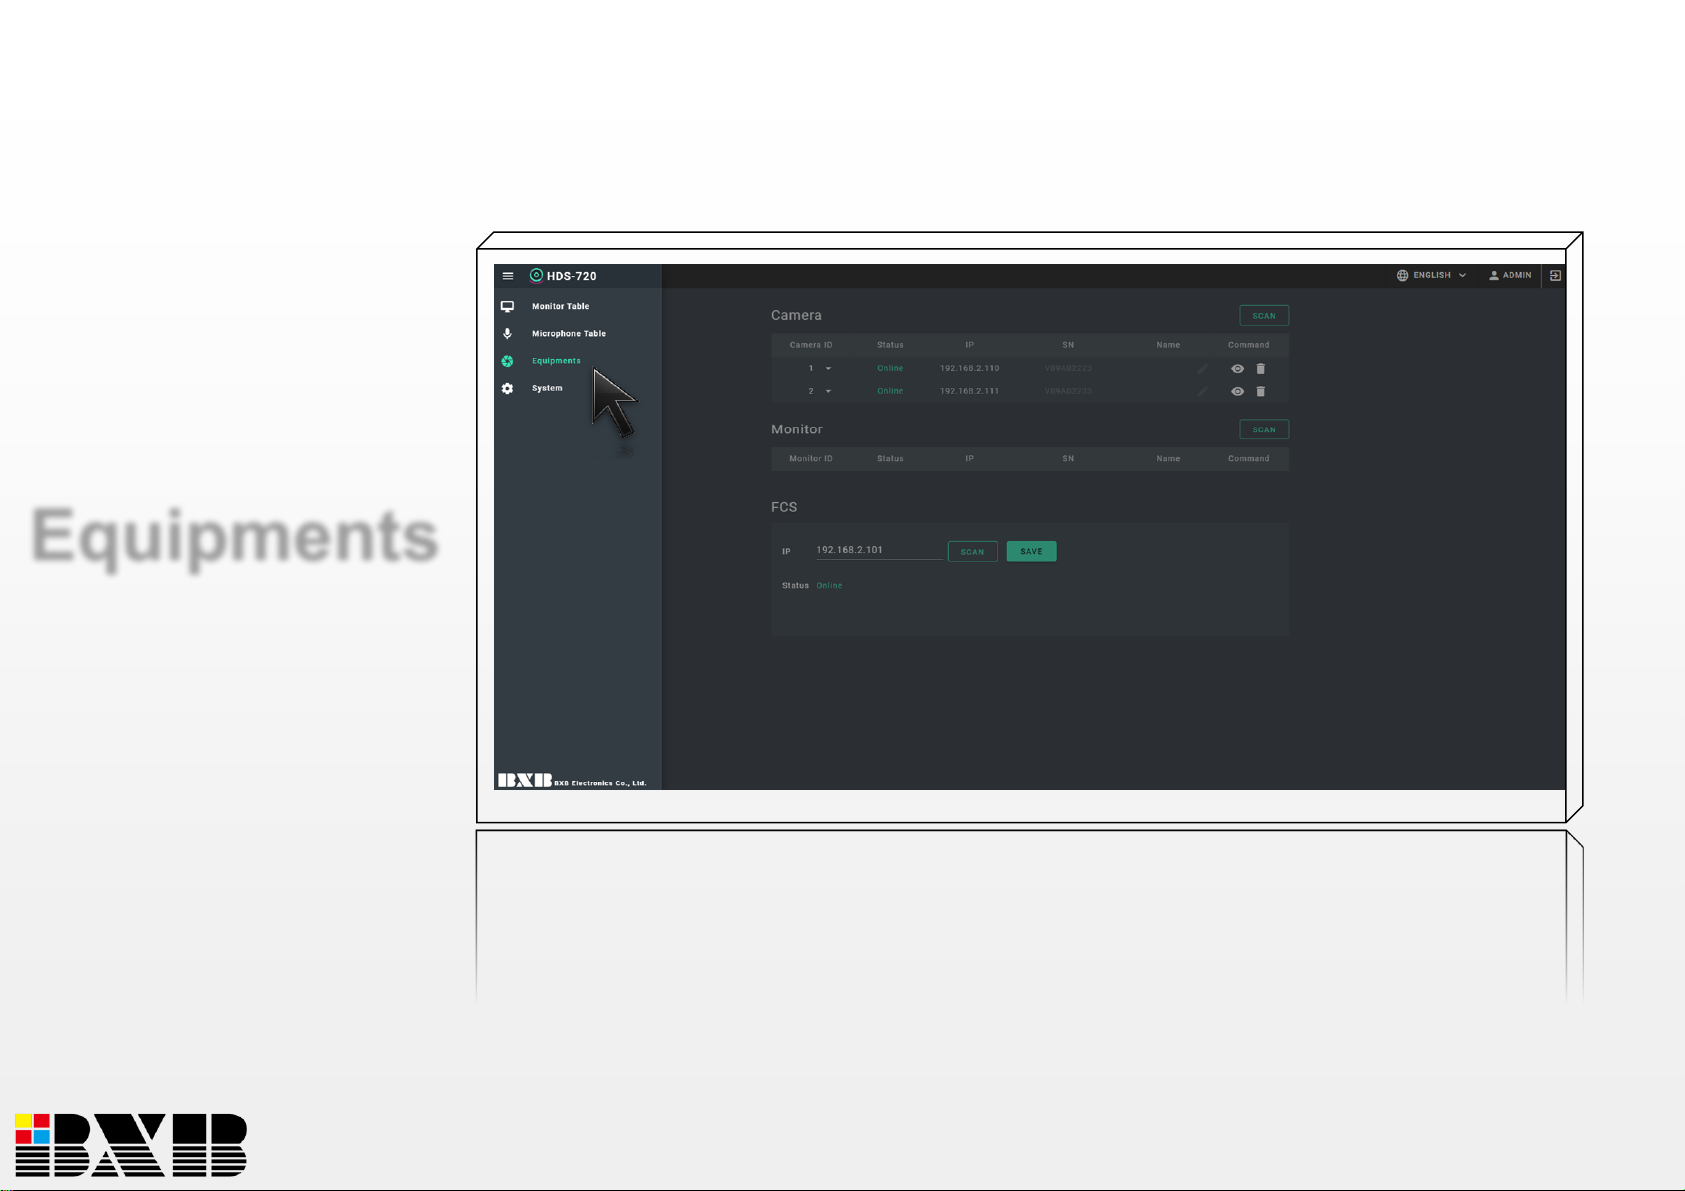Toggle preview eye for camera 2

(1237, 392)
